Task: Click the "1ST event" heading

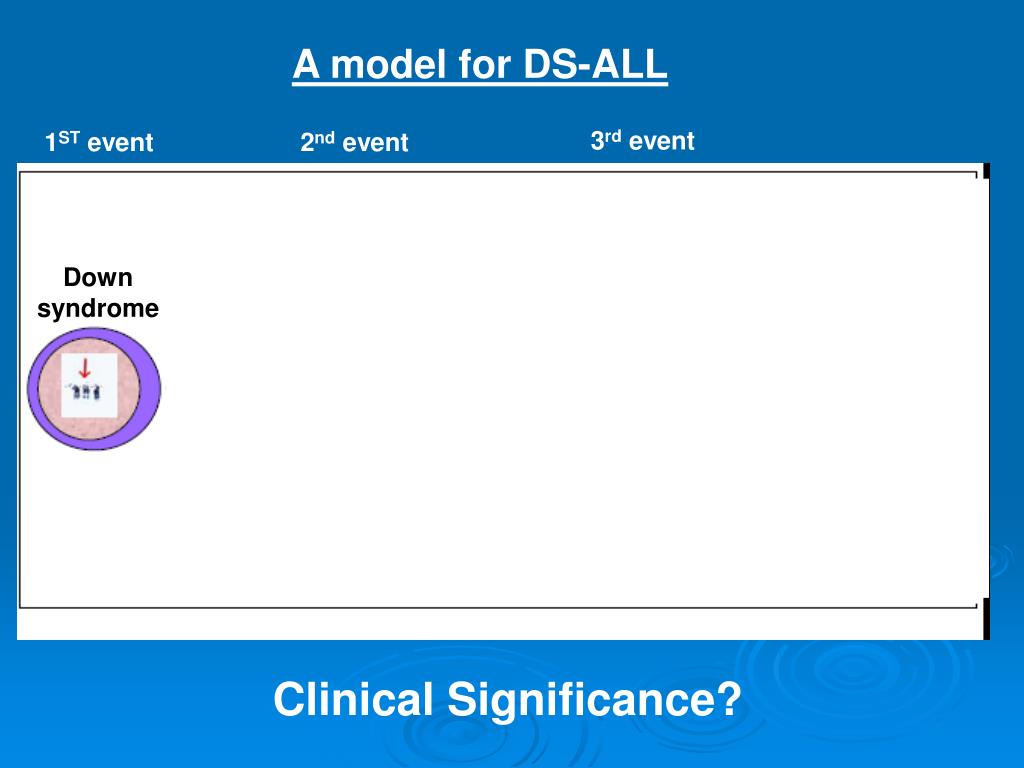Action: (x=99, y=142)
